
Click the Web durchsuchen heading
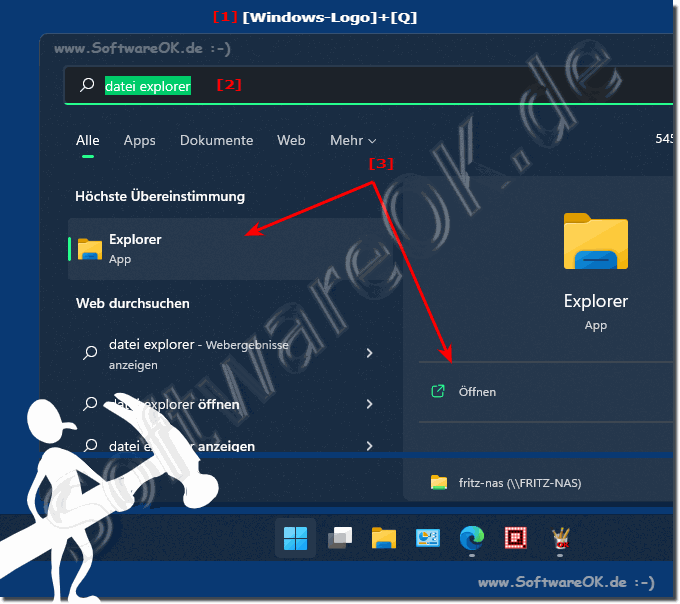coord(133,303)
